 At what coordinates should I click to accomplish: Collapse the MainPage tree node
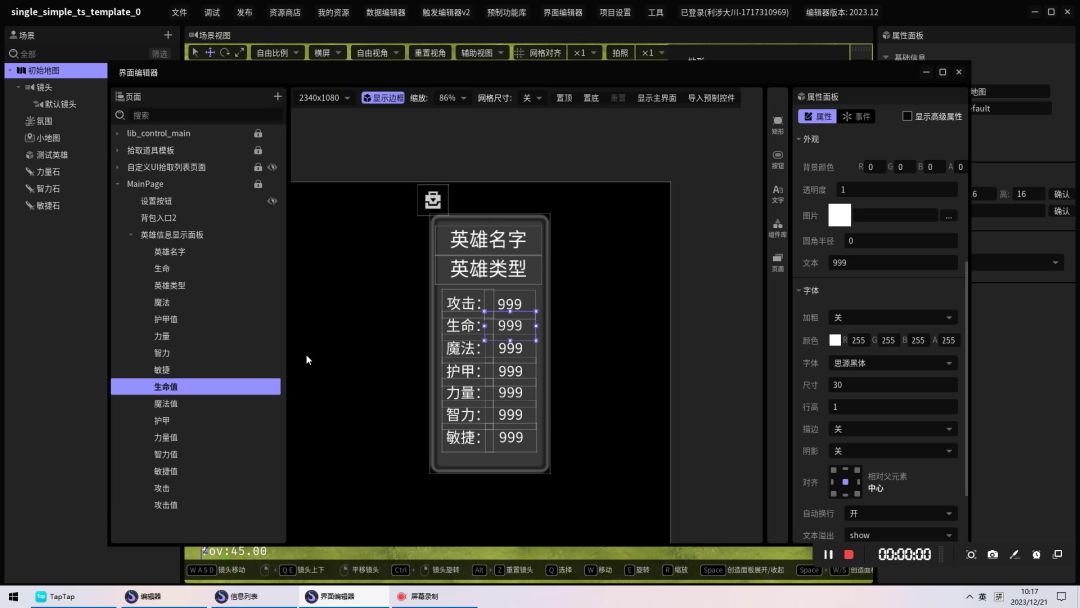118,184
